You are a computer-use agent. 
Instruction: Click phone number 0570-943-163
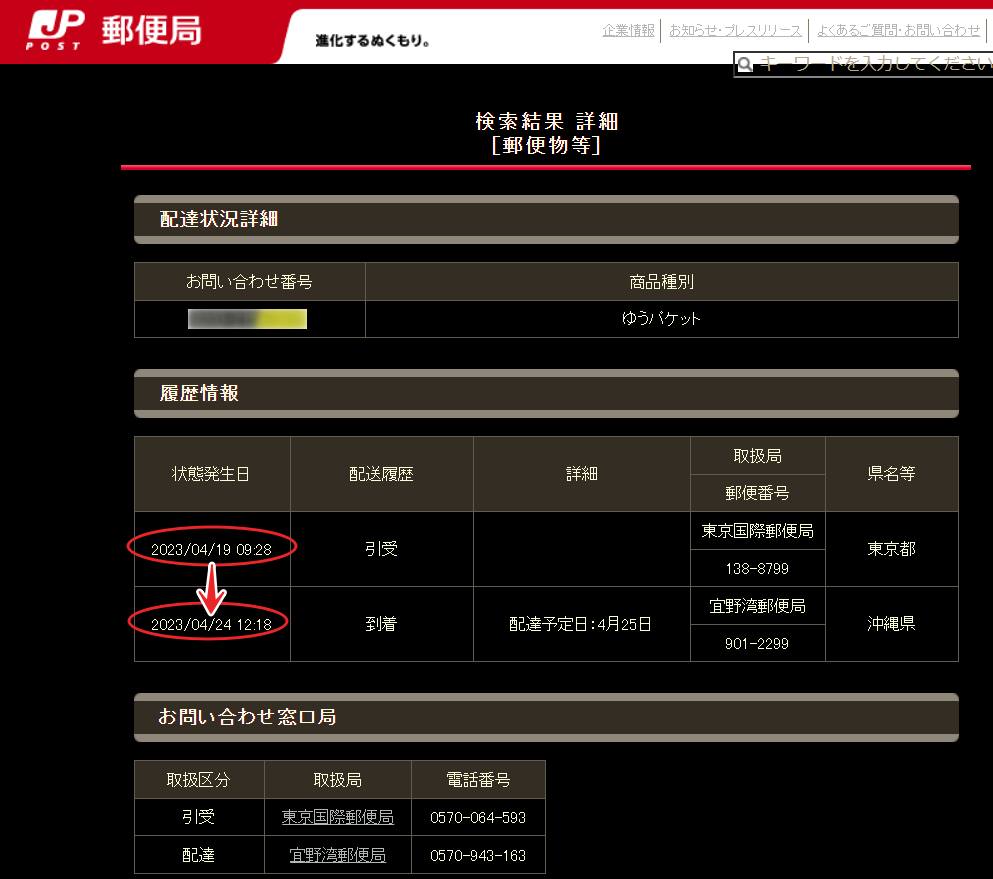(x=478, y=855)
